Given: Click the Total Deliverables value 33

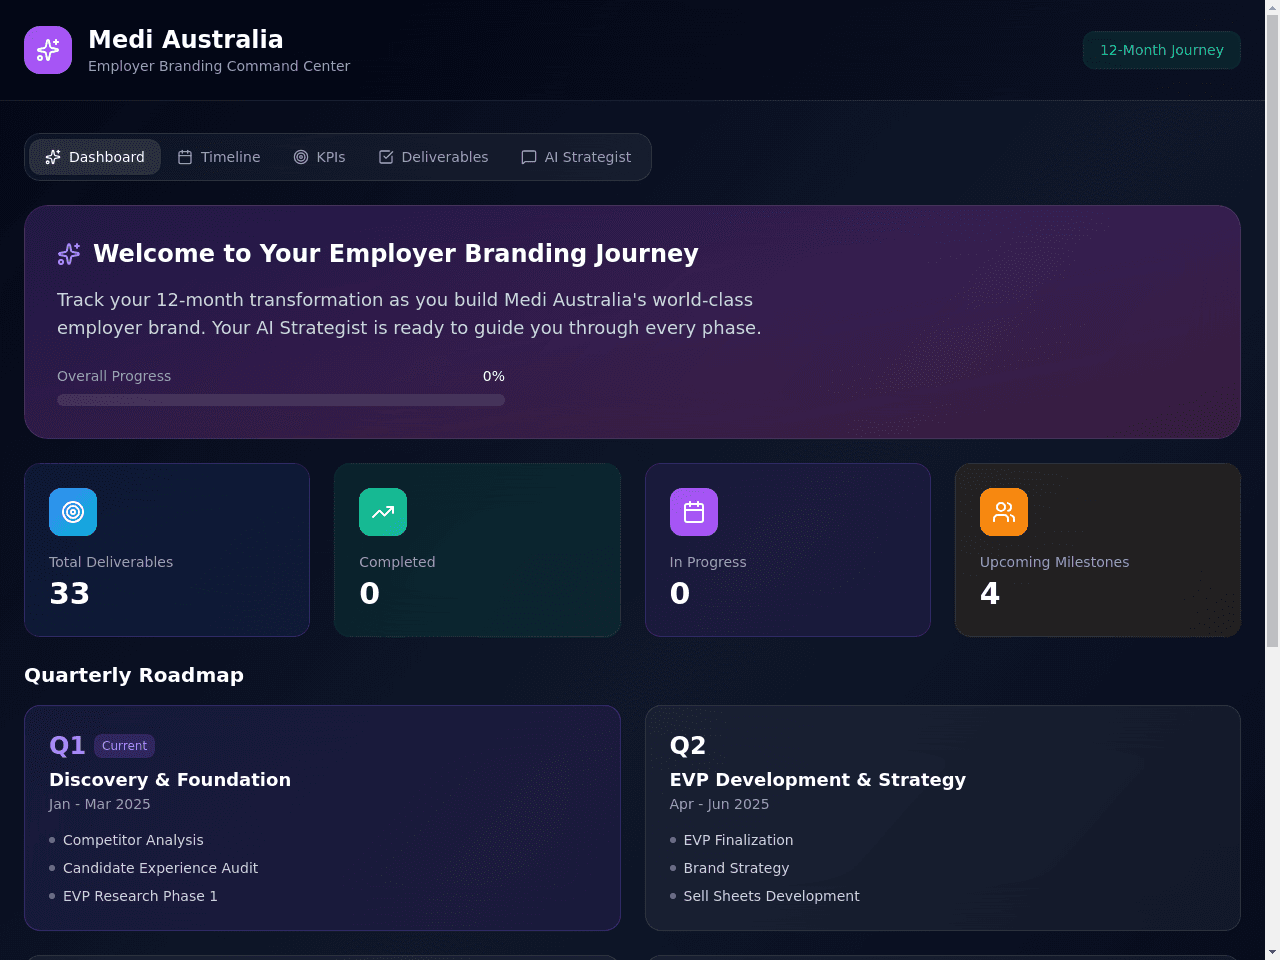Looking at the screenshot, I should tap(70, 594).
